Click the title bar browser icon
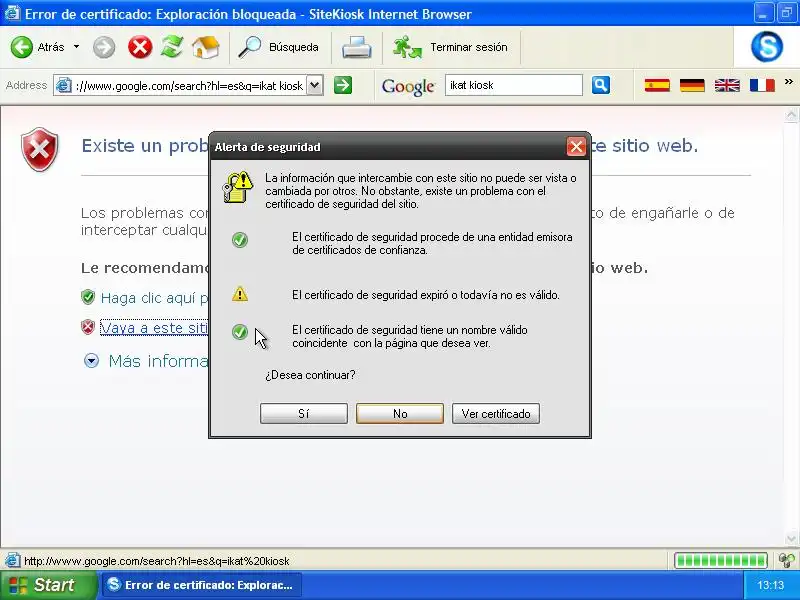This screenshot has width=800, height=600. (12, 13)
